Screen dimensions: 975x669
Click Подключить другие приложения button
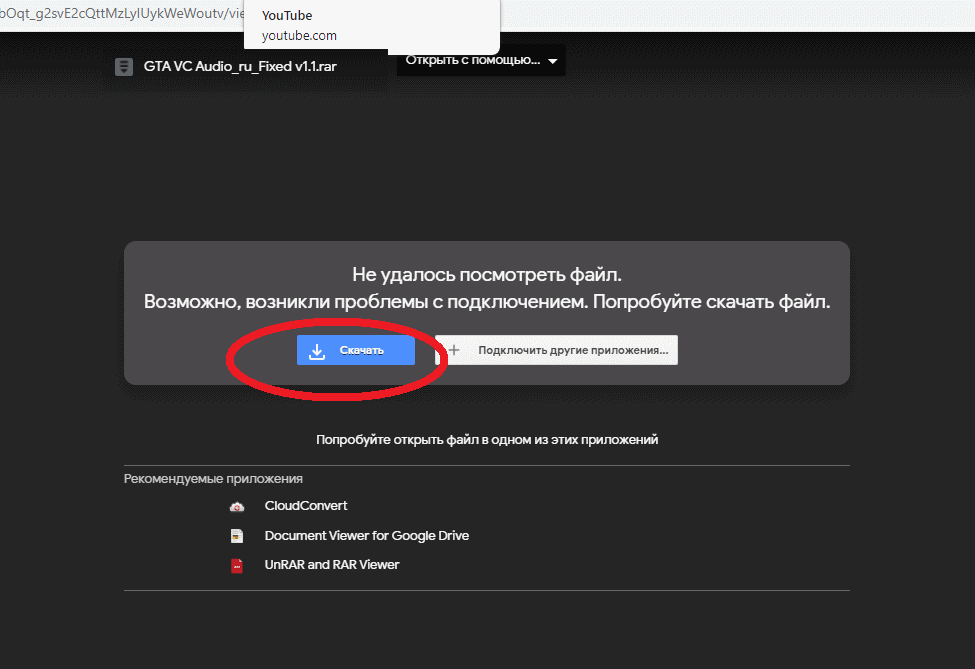(557, 350)
